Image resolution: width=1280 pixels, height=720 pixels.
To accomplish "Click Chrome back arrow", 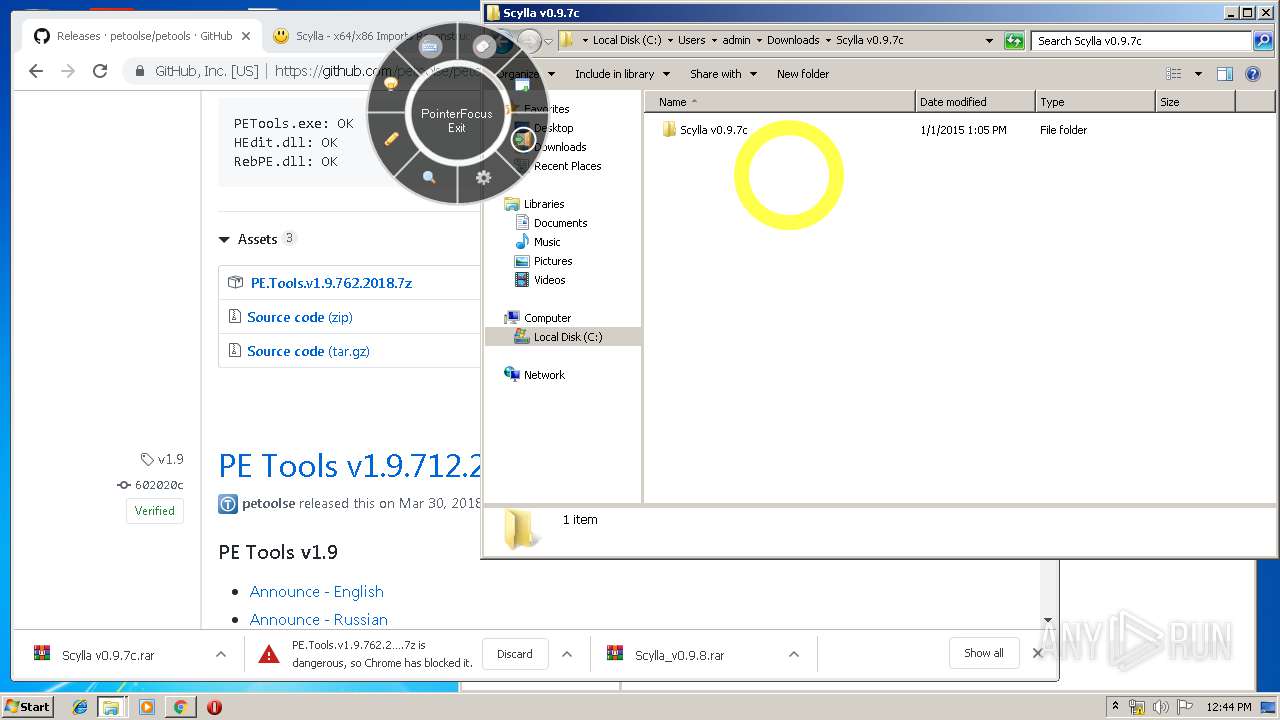I will point(36,71).
